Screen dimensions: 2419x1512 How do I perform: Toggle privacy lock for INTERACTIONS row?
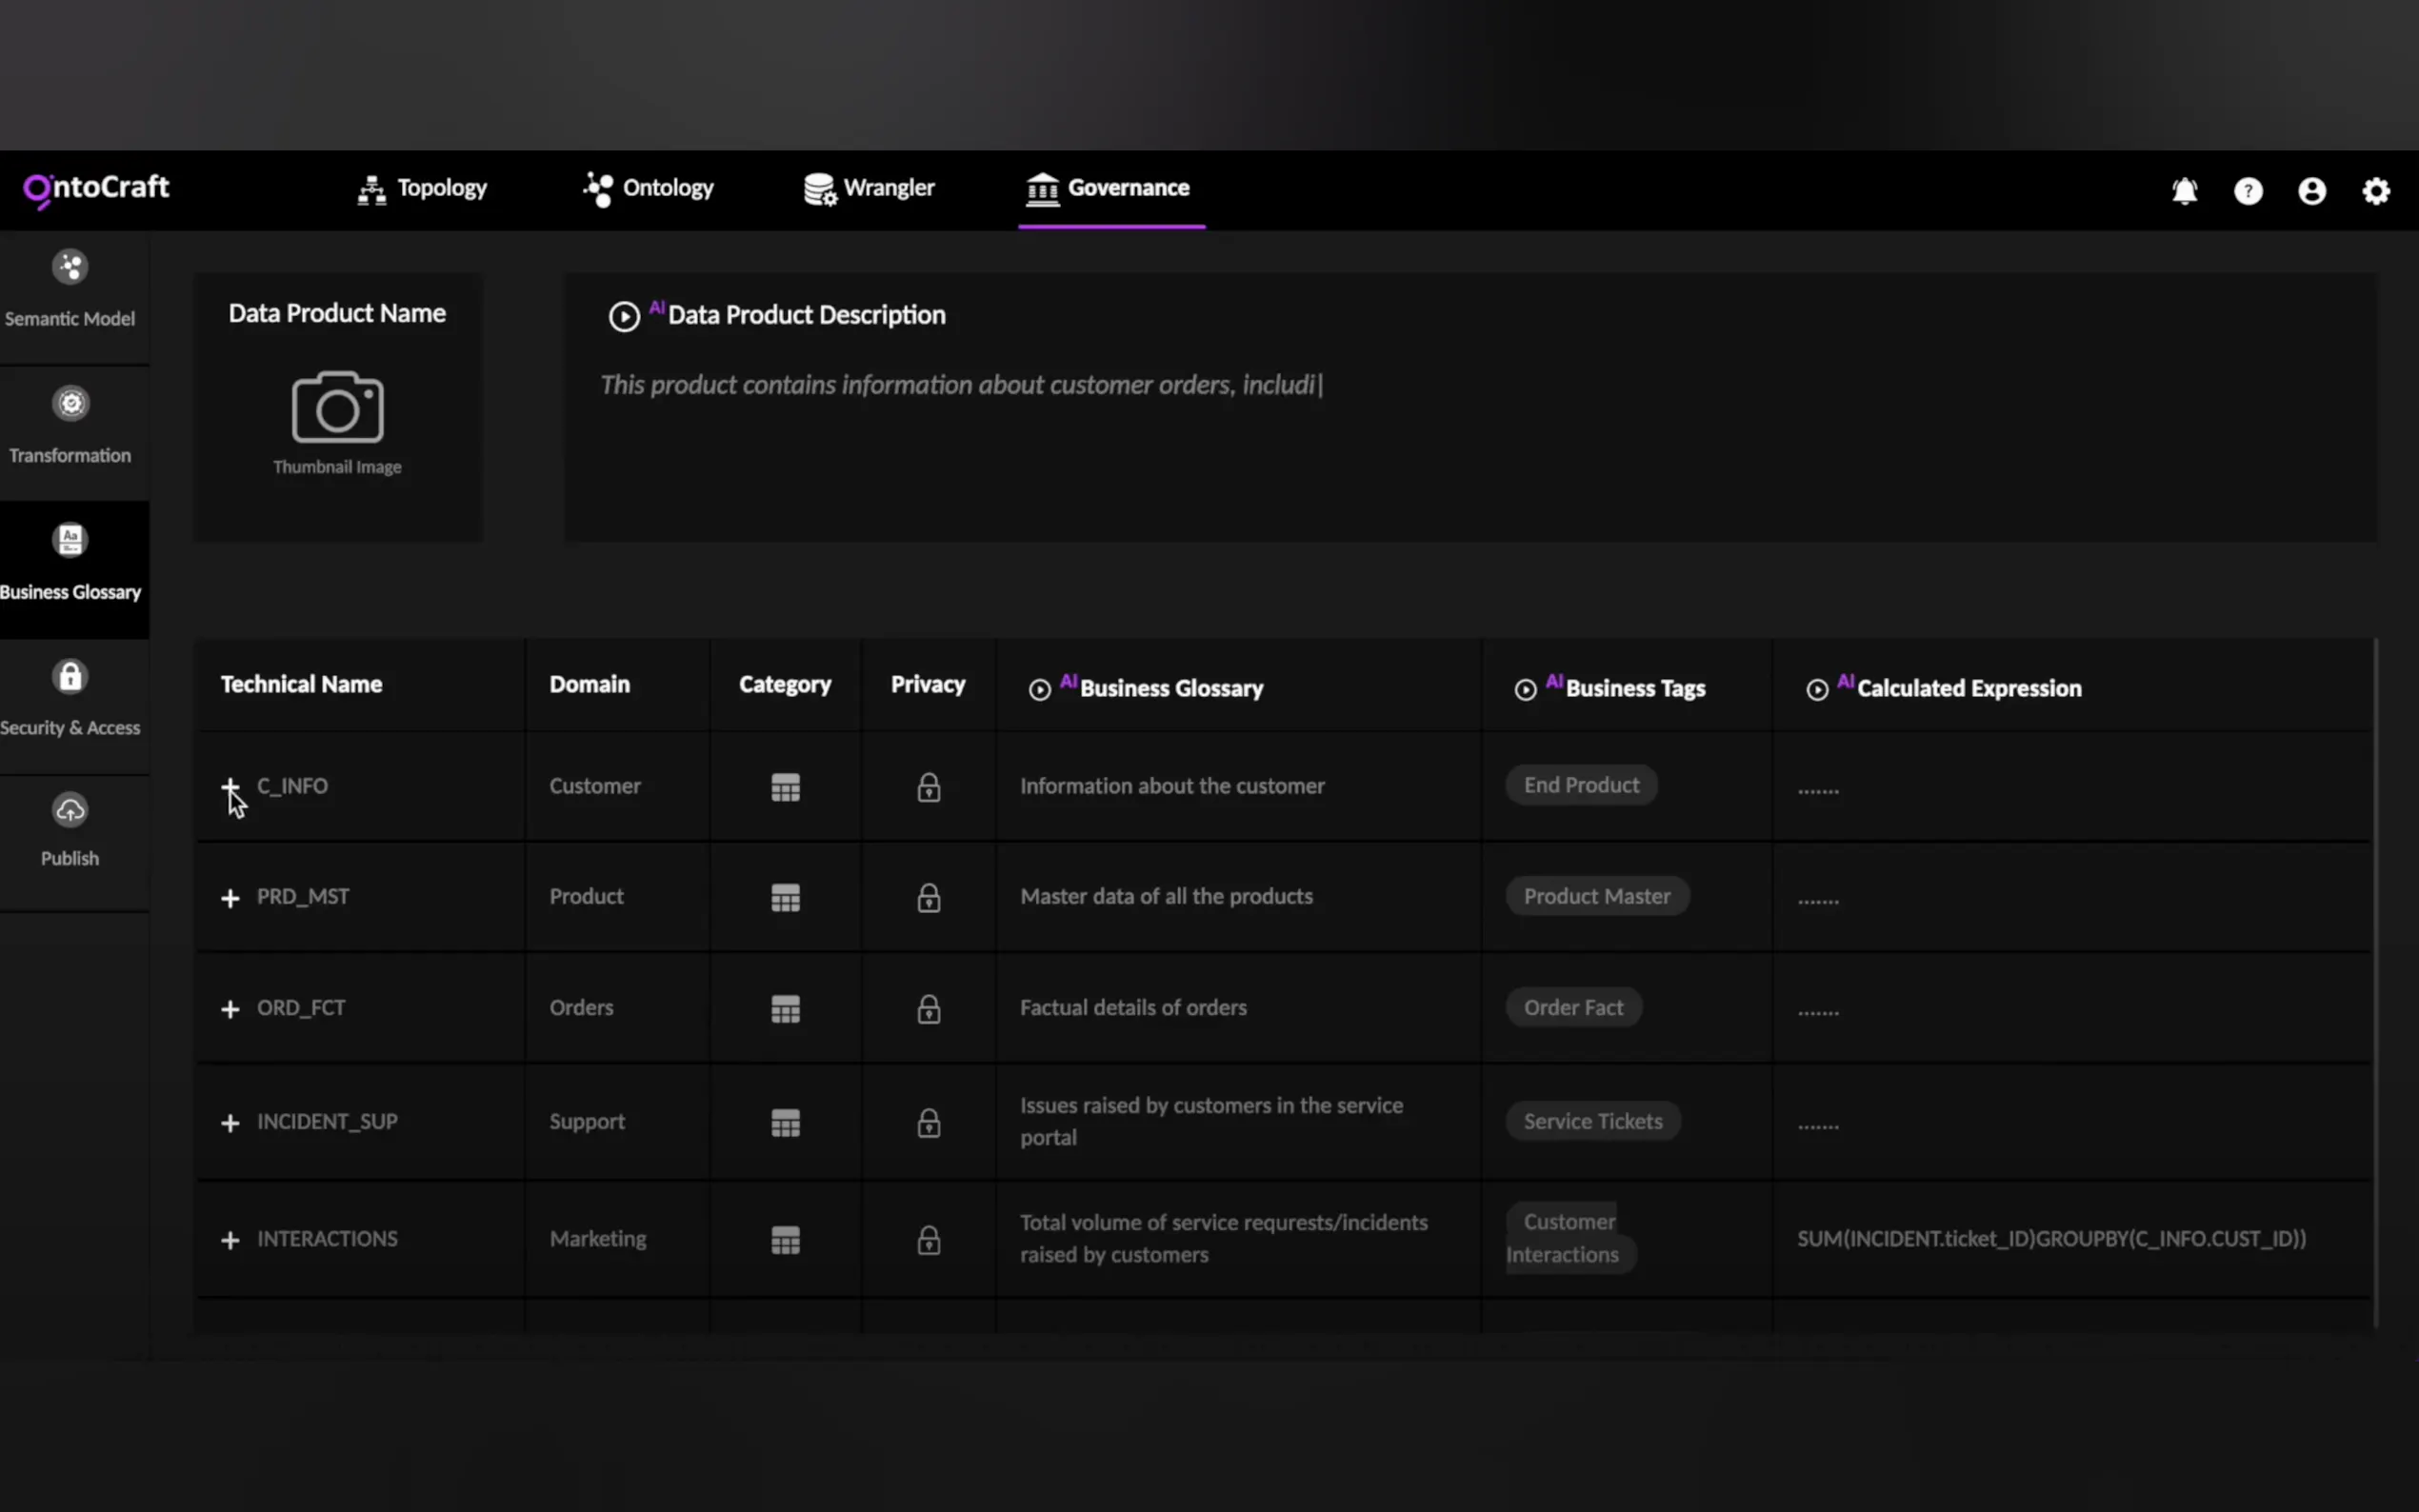(x=928, y=1240)
